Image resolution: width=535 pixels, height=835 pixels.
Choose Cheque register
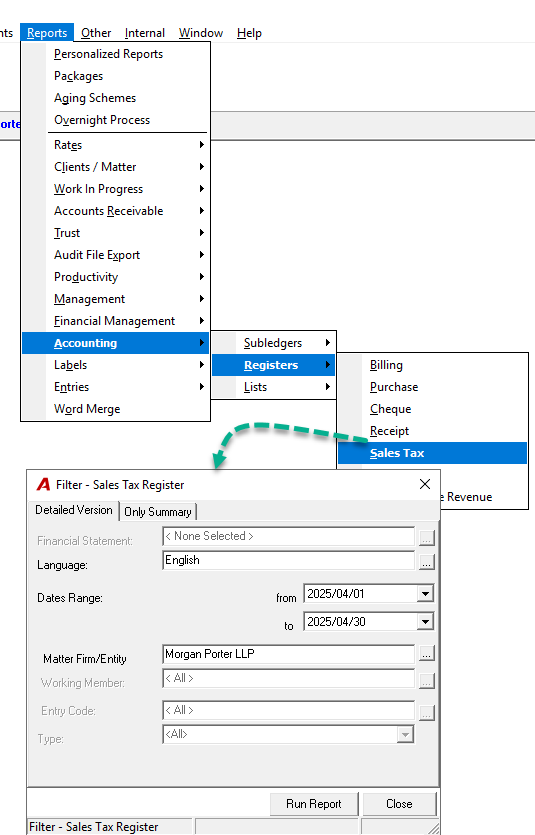point(432,409)
